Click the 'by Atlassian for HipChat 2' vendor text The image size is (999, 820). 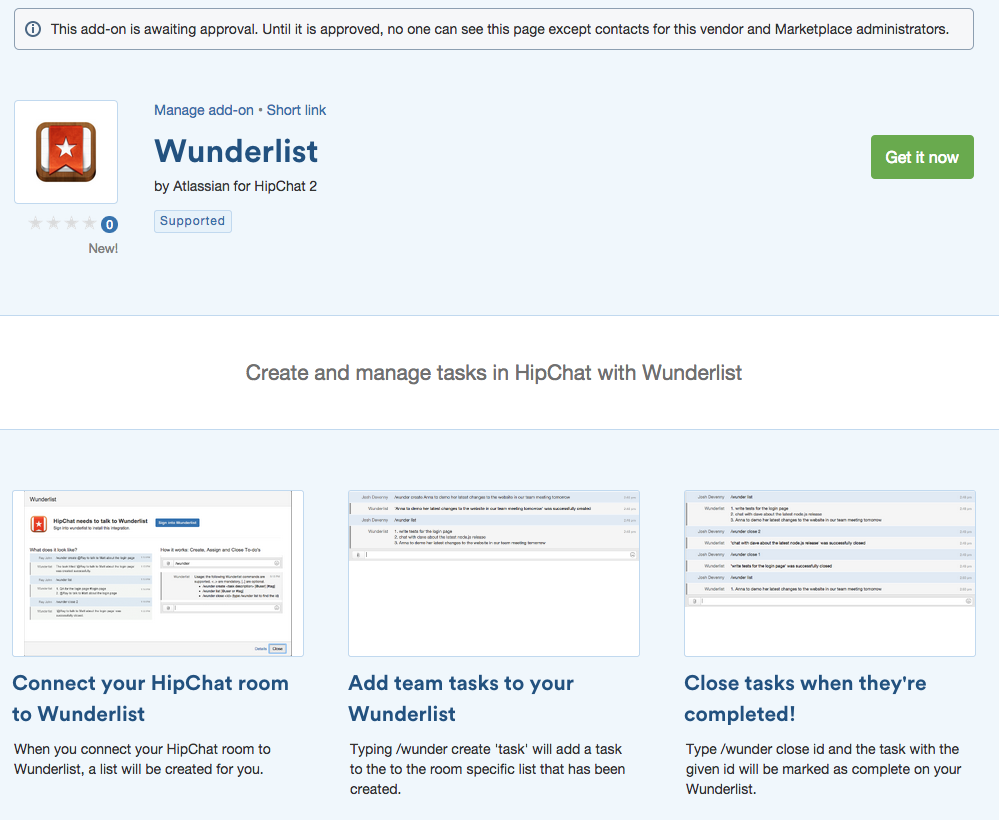click(236, 186)
